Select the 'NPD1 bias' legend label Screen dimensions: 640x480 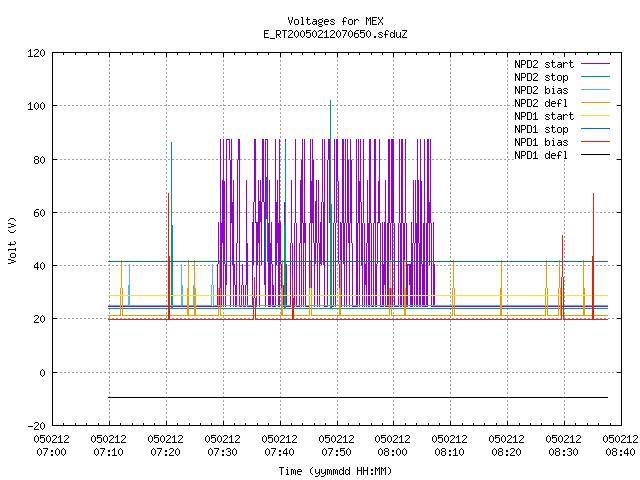click(x=541, y=142)
